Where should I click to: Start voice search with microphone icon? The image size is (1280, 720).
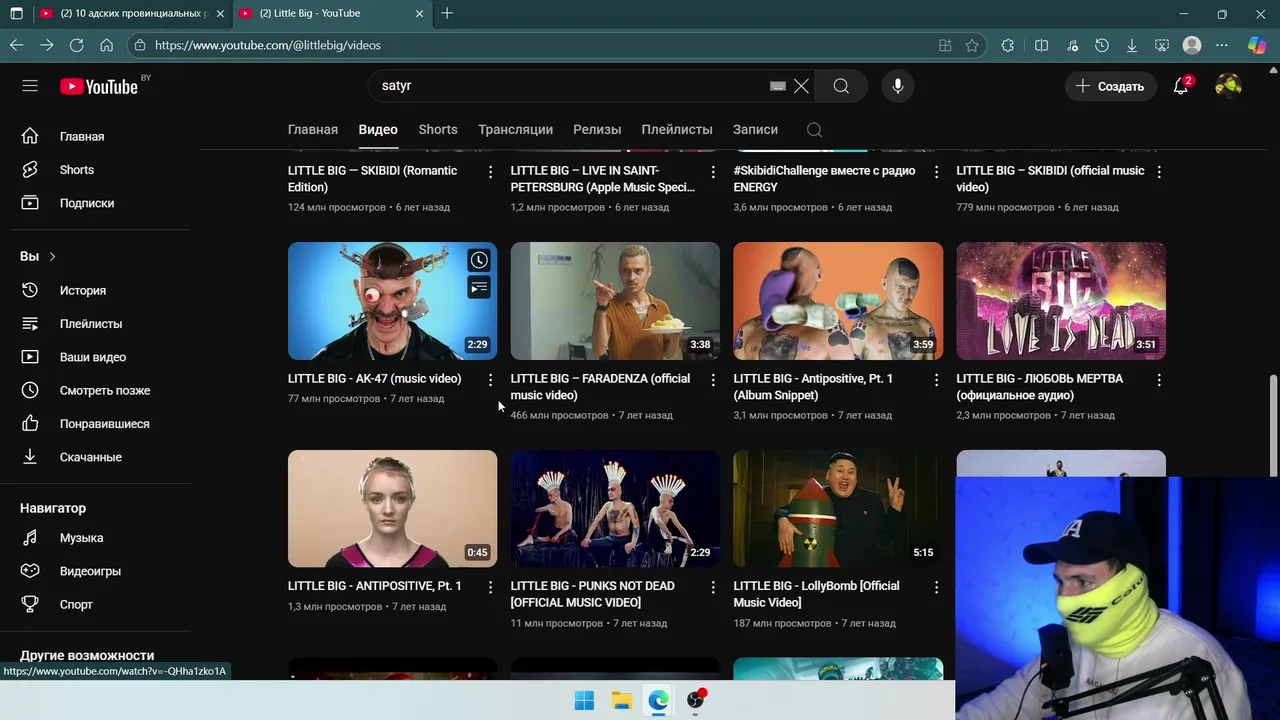[x=898, y=86]
